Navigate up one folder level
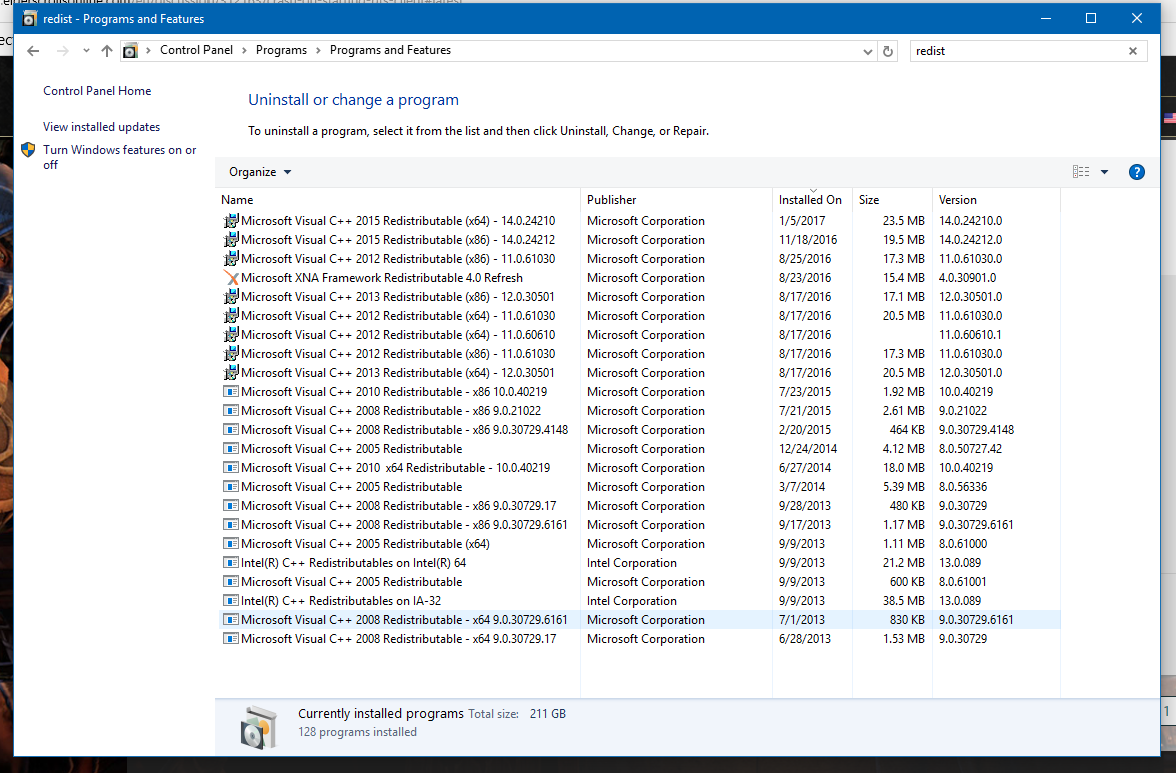The height and width of the screenshot is (773, 1176). (106, 51)
